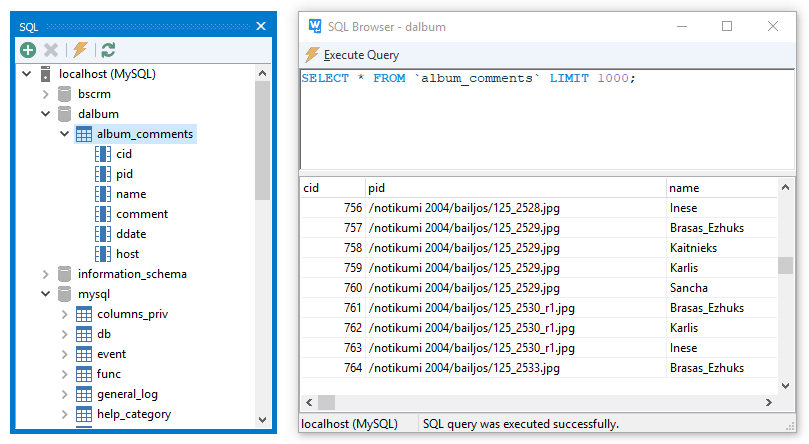This screenshot has height=444, width=809.
Task: Click the mysql database icon
Action: (65, 294)
